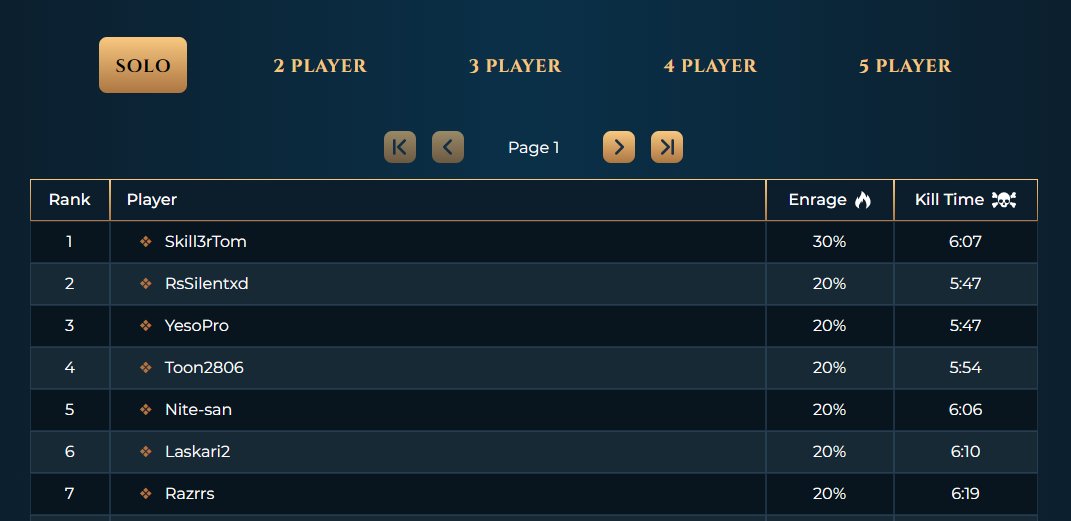Viewport: 1071px width, 521px height.
Task: Click the Player column header
Action: pyautogui.click(x=438, y=200)
